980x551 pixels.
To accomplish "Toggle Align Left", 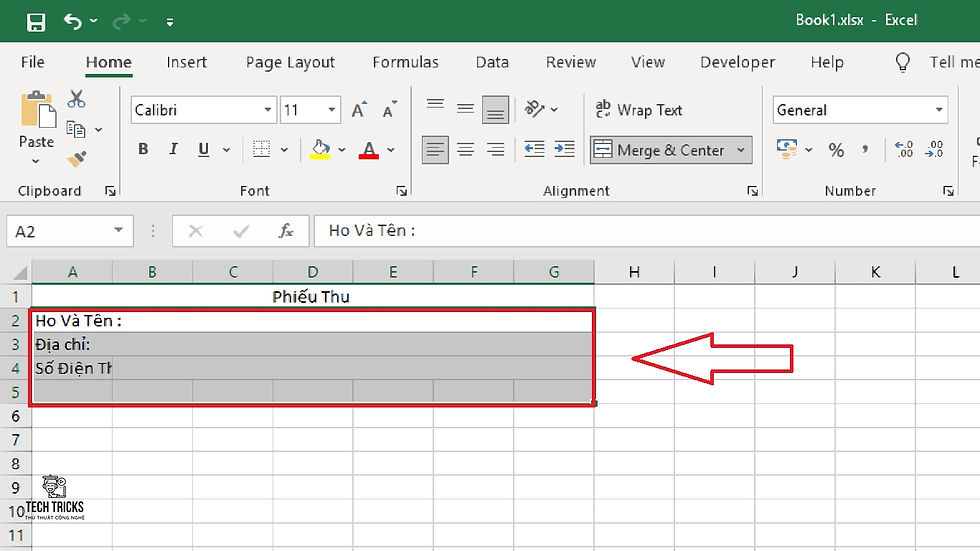I will click(435, 150).
